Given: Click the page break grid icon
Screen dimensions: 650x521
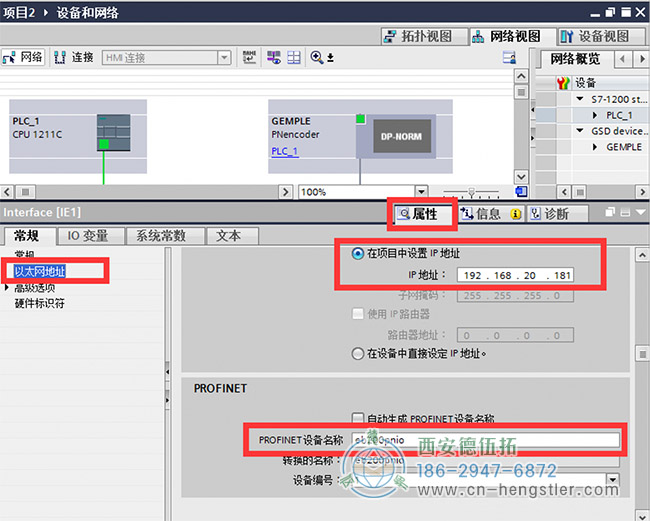Looking at the screenshot, I should pos(294,57).
